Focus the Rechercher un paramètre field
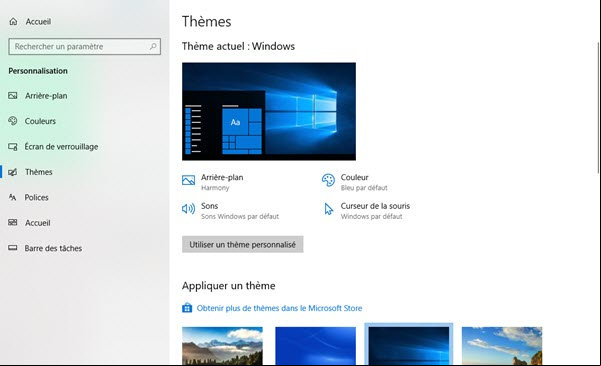This screenshot has height=366, width=601. click(84, 46)
